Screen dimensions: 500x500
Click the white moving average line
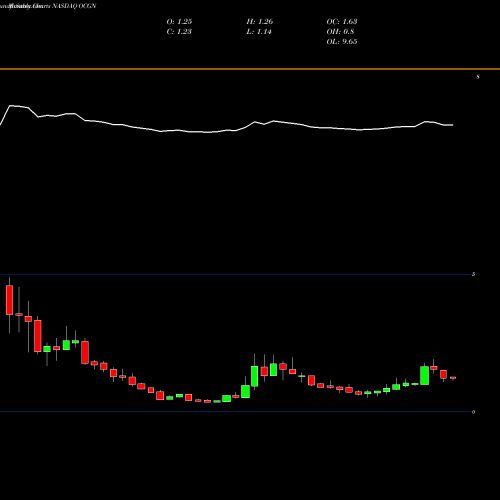[227, 131]
